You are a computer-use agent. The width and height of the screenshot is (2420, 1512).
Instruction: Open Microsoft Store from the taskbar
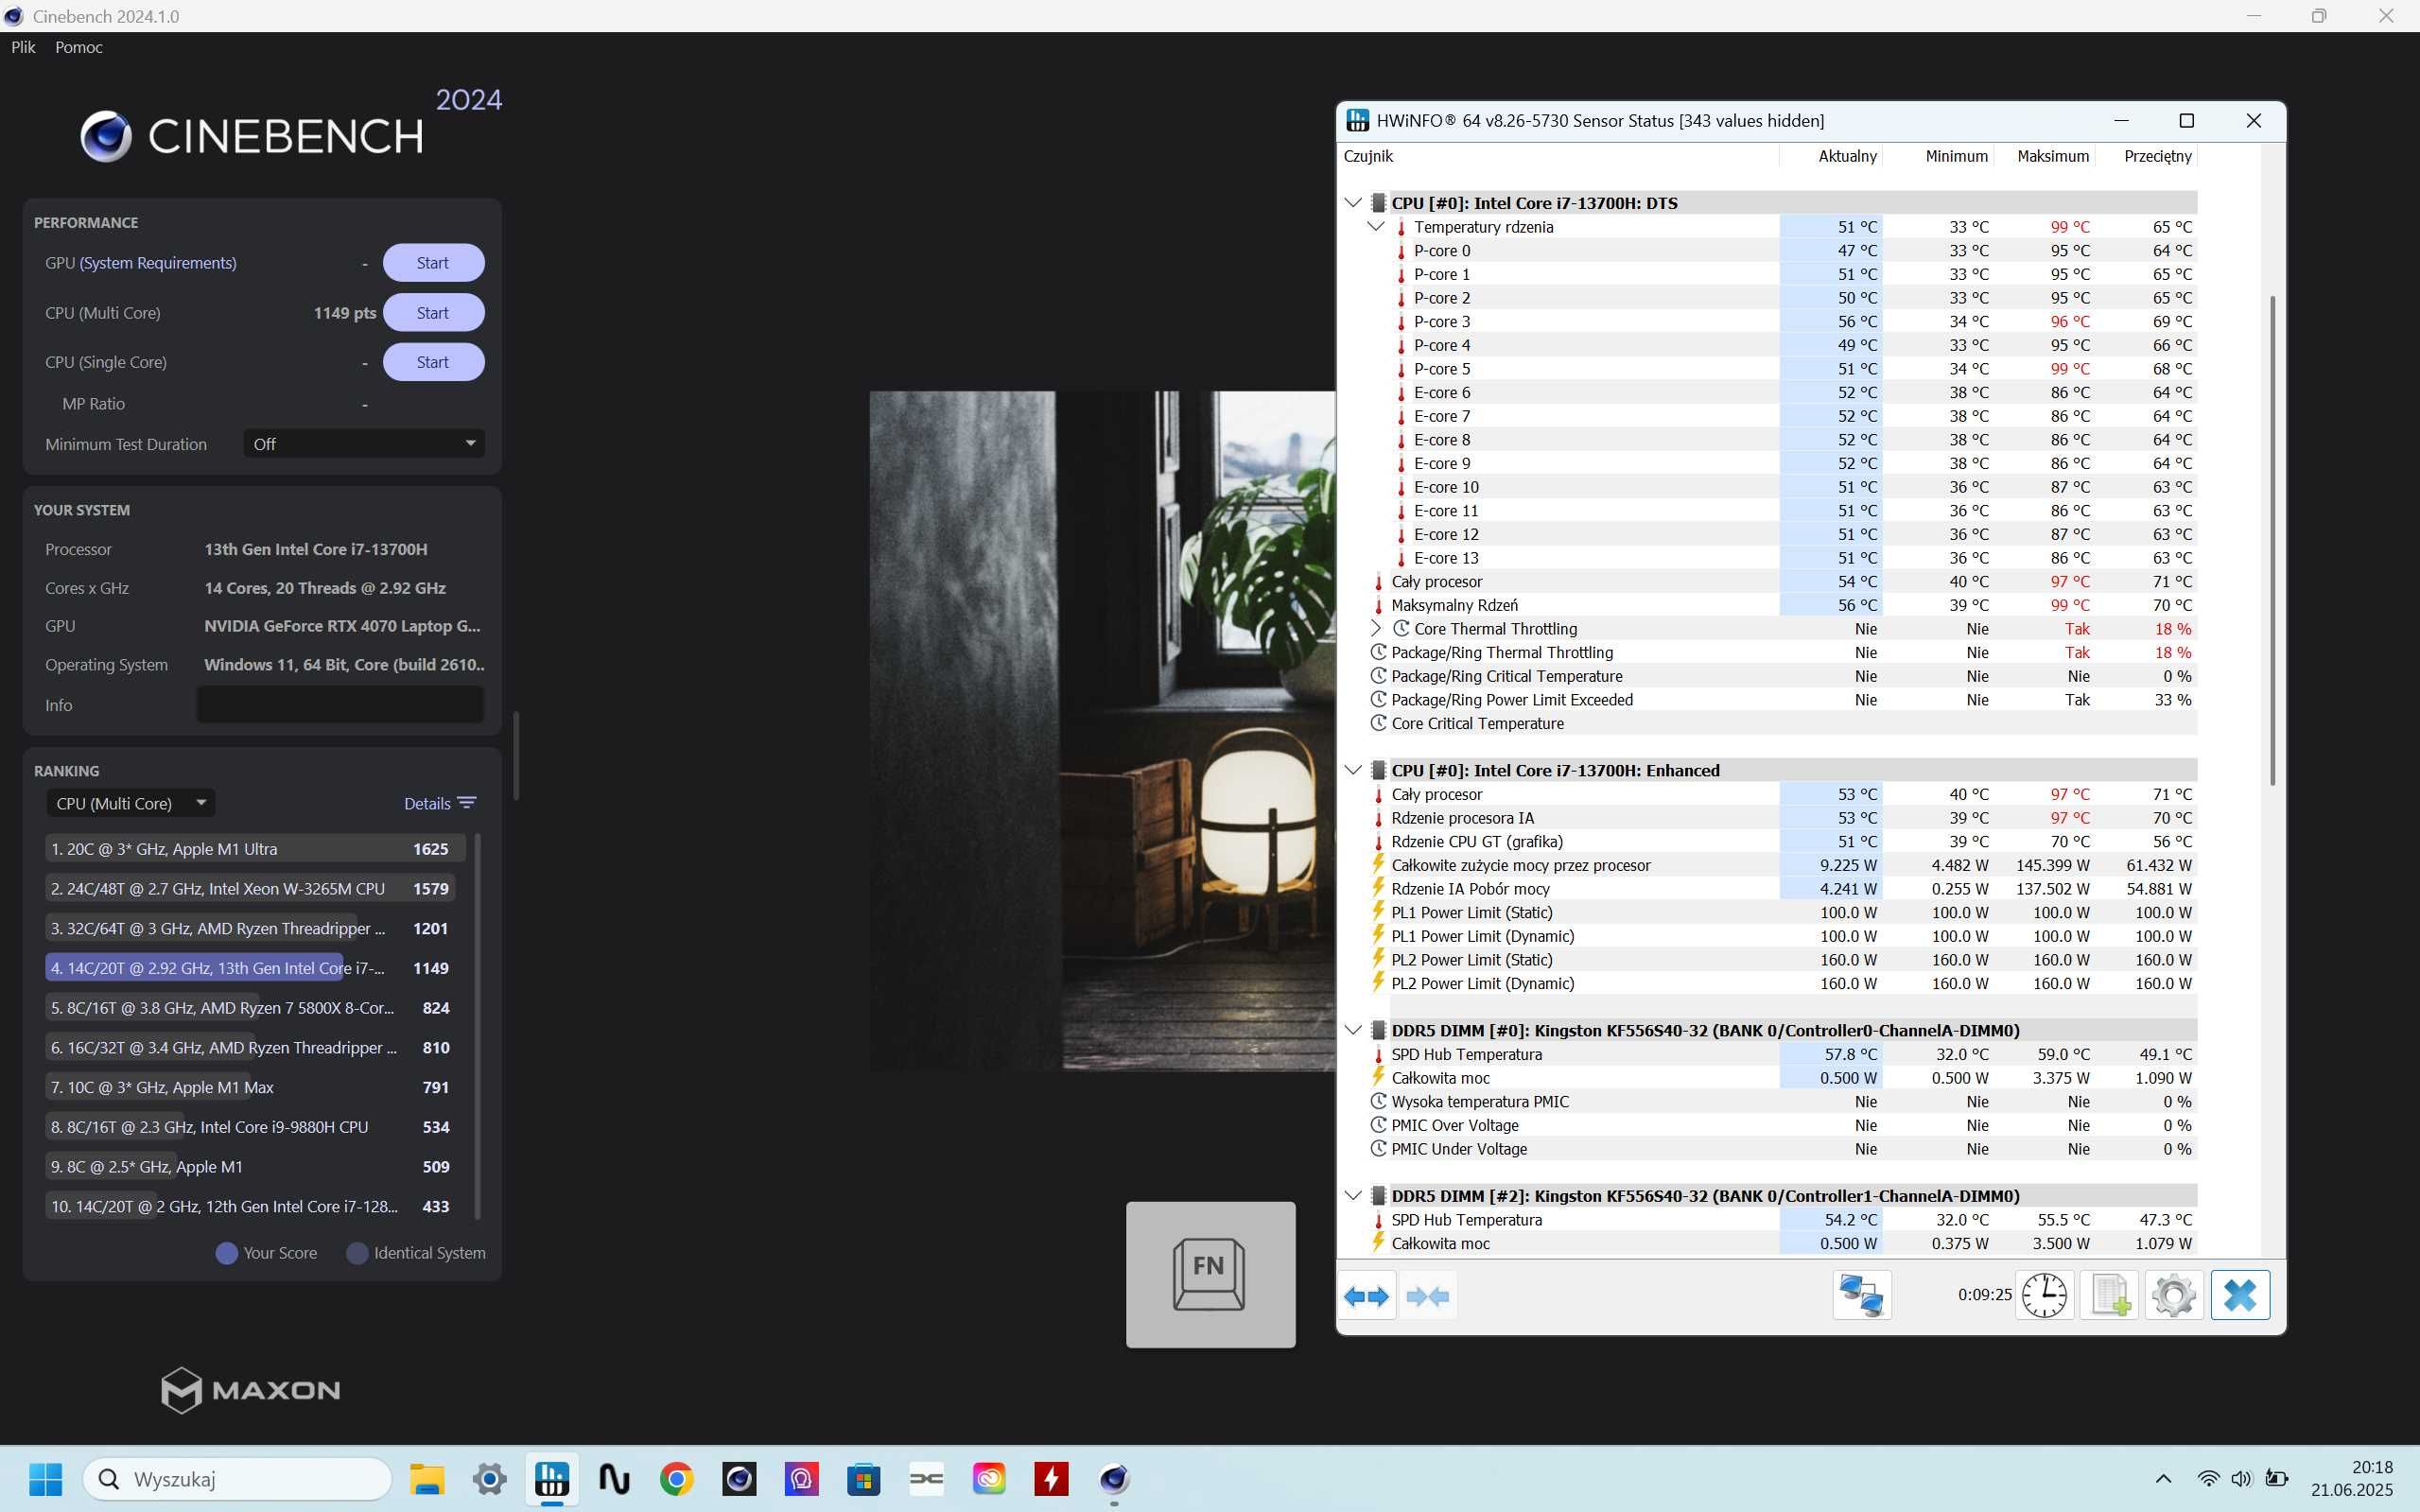coord(864,1479)
